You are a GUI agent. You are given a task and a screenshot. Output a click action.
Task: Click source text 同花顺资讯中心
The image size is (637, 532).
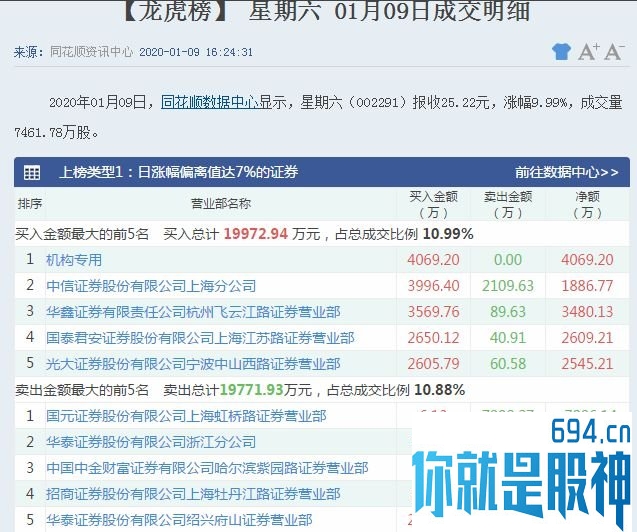click(x=91, y=52)
